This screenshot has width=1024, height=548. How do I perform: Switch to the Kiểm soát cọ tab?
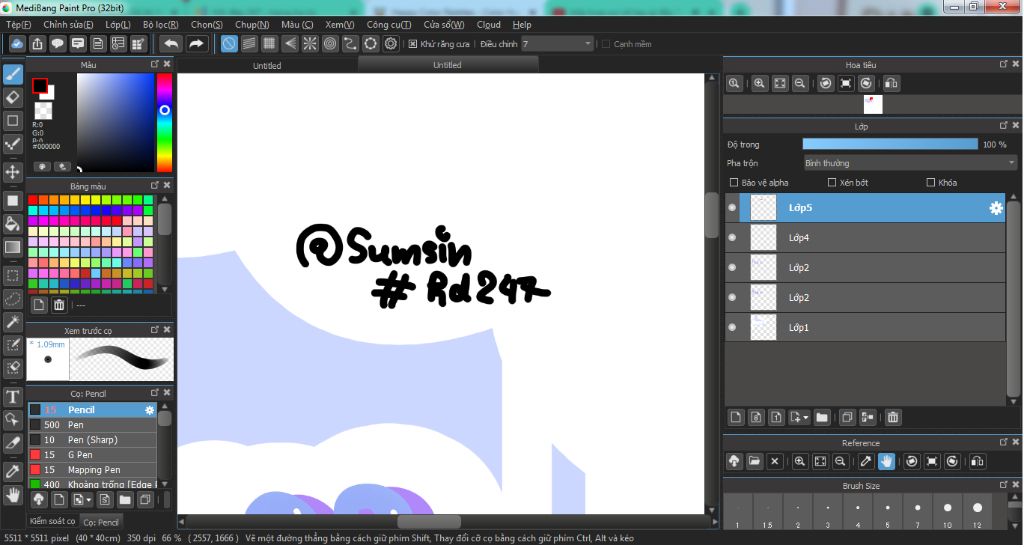(x=52, y=521)
